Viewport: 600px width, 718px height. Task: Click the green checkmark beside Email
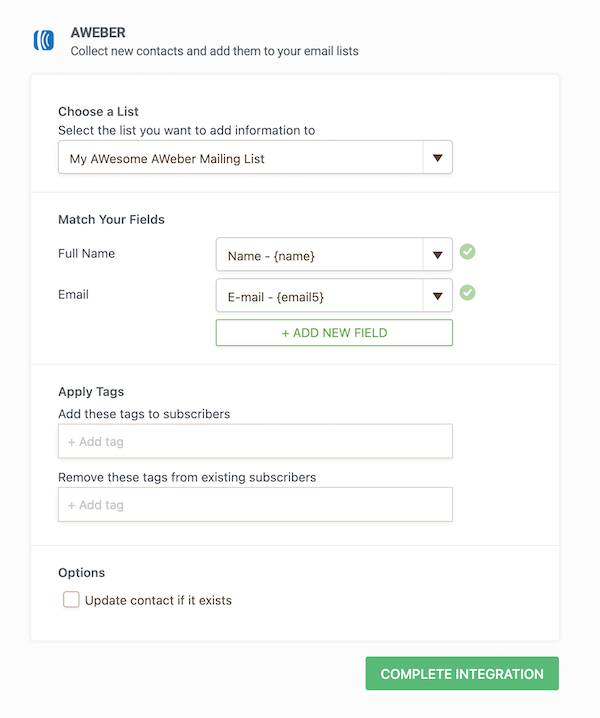(x=467, y=293)
